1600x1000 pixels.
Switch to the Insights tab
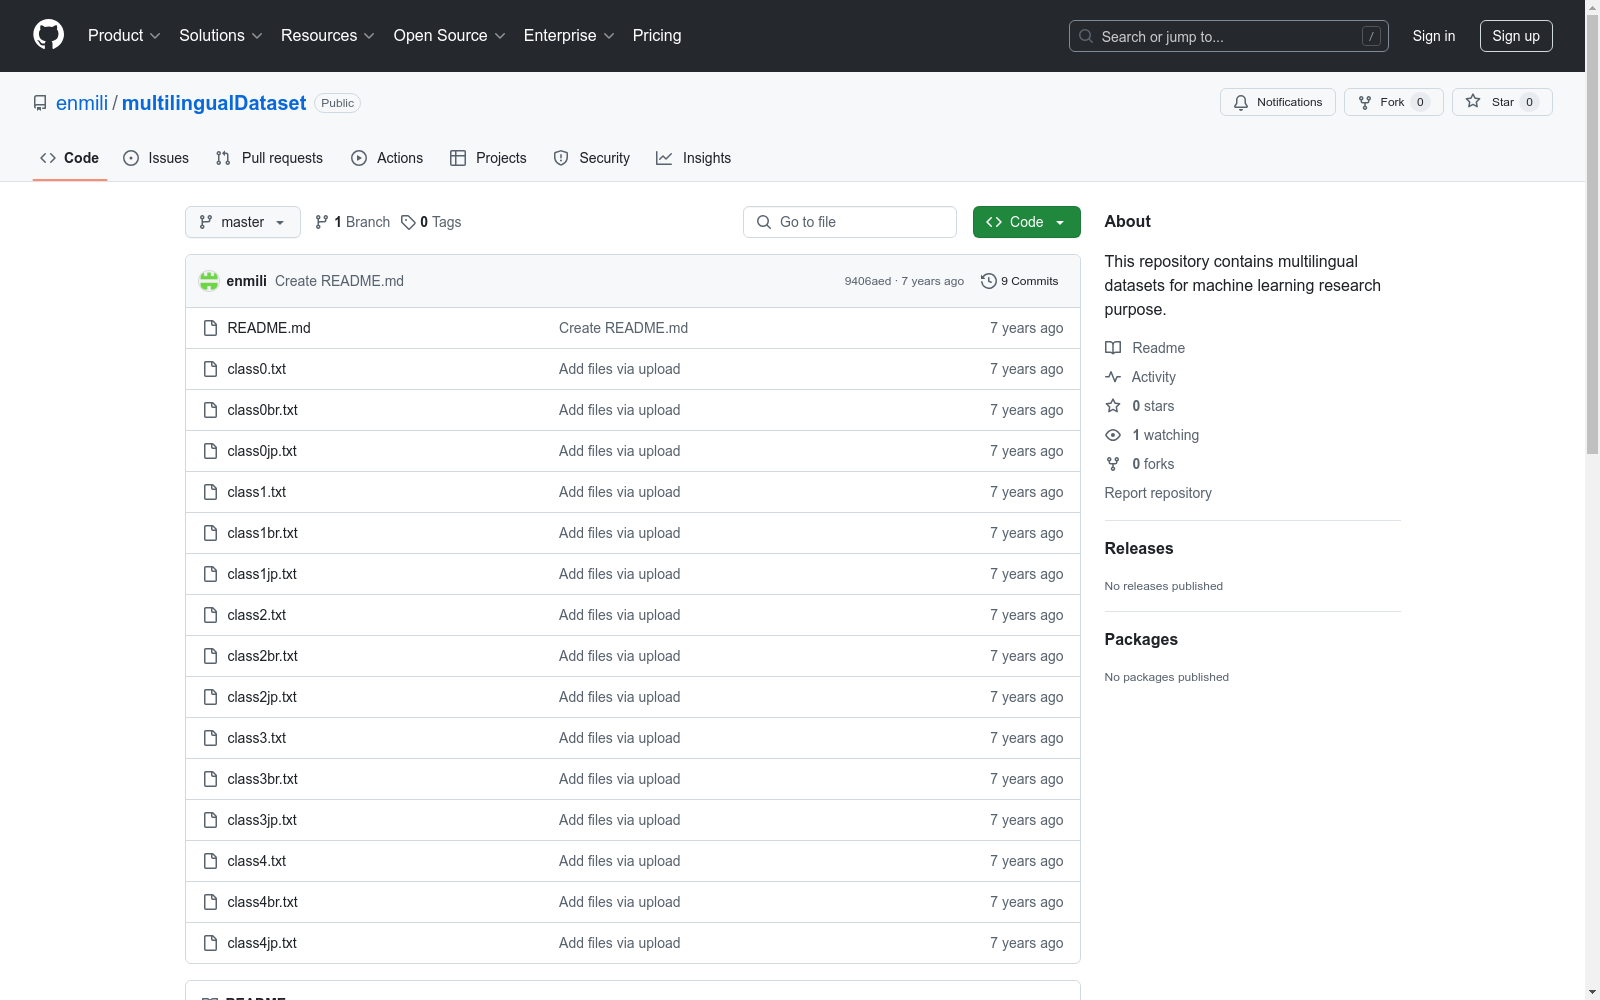[x=693, y=158]
